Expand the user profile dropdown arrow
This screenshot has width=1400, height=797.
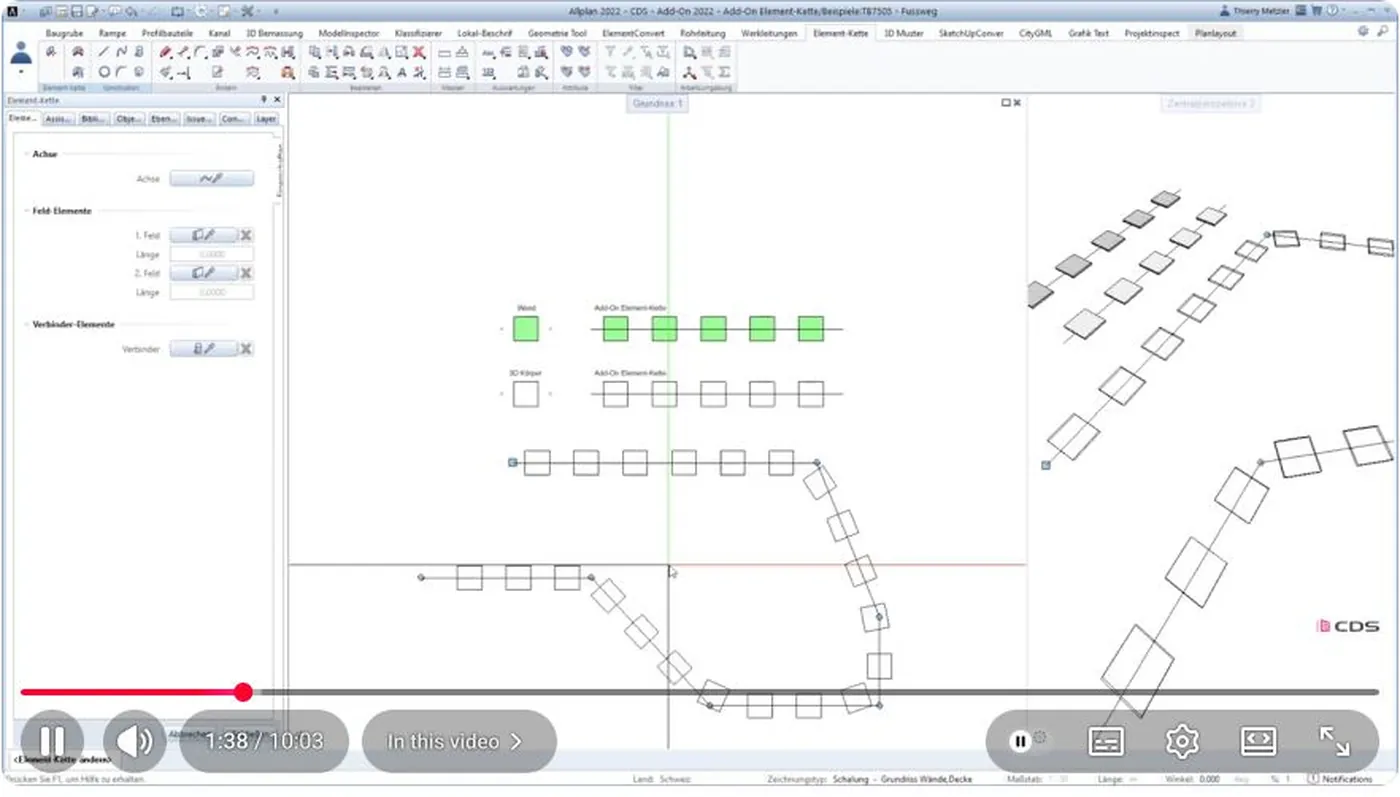(x=21, y=73)
